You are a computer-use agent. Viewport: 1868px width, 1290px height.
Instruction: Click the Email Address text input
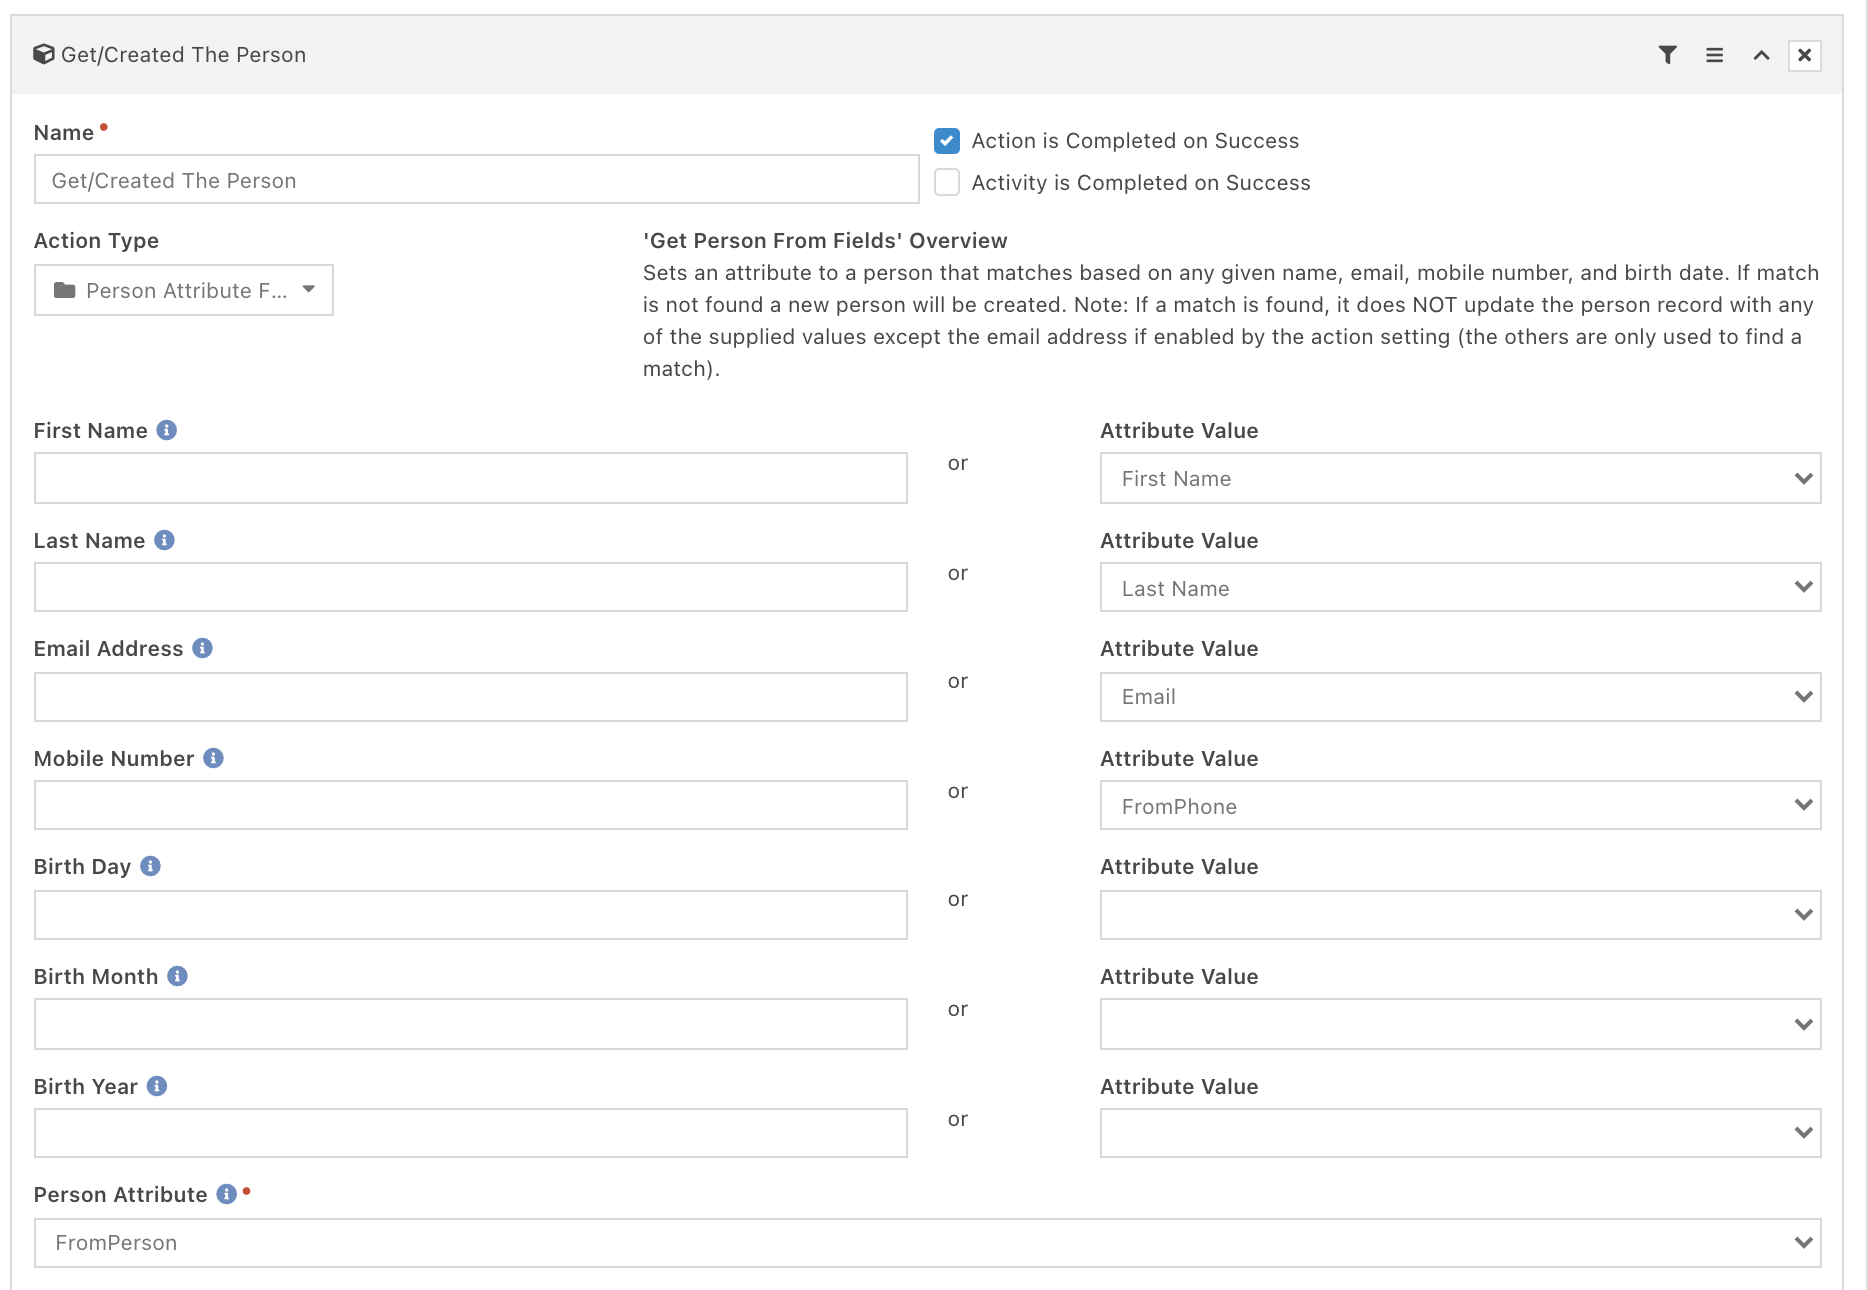471,697
